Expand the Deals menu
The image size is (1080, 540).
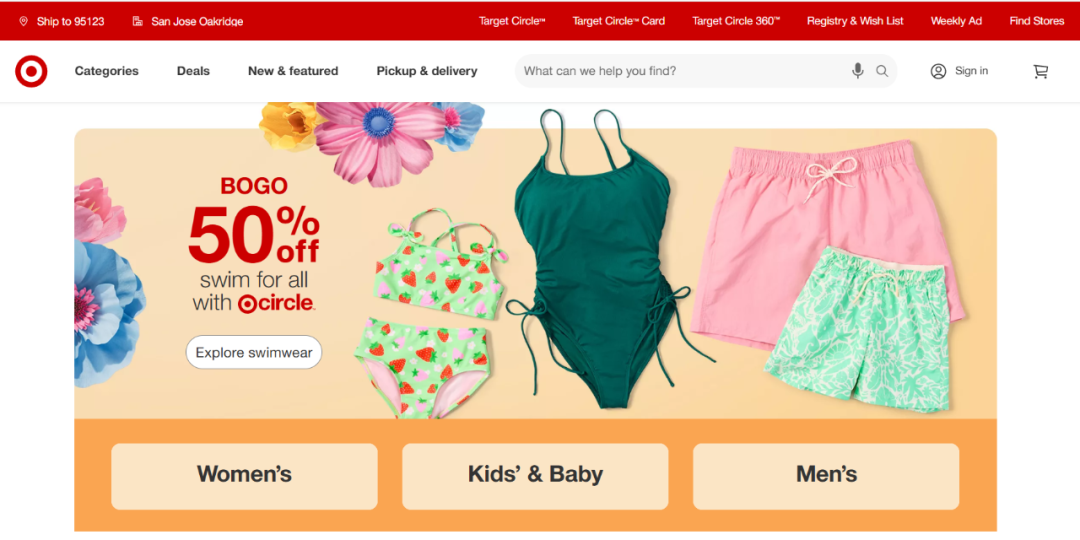194,71
